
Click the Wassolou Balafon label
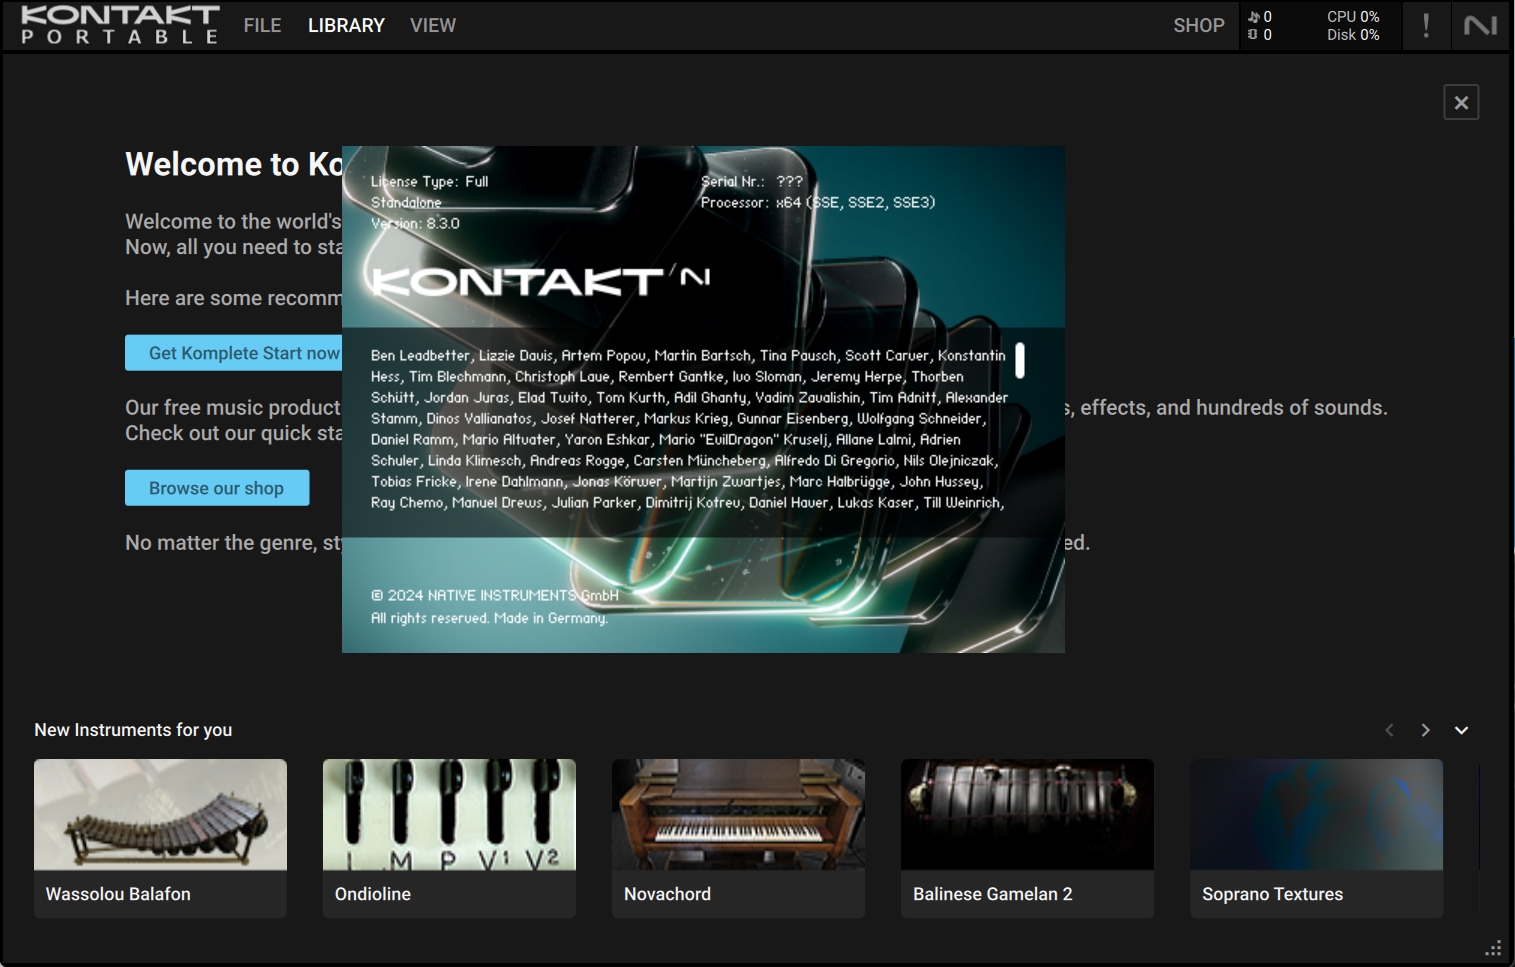click(x=118, y=894)
